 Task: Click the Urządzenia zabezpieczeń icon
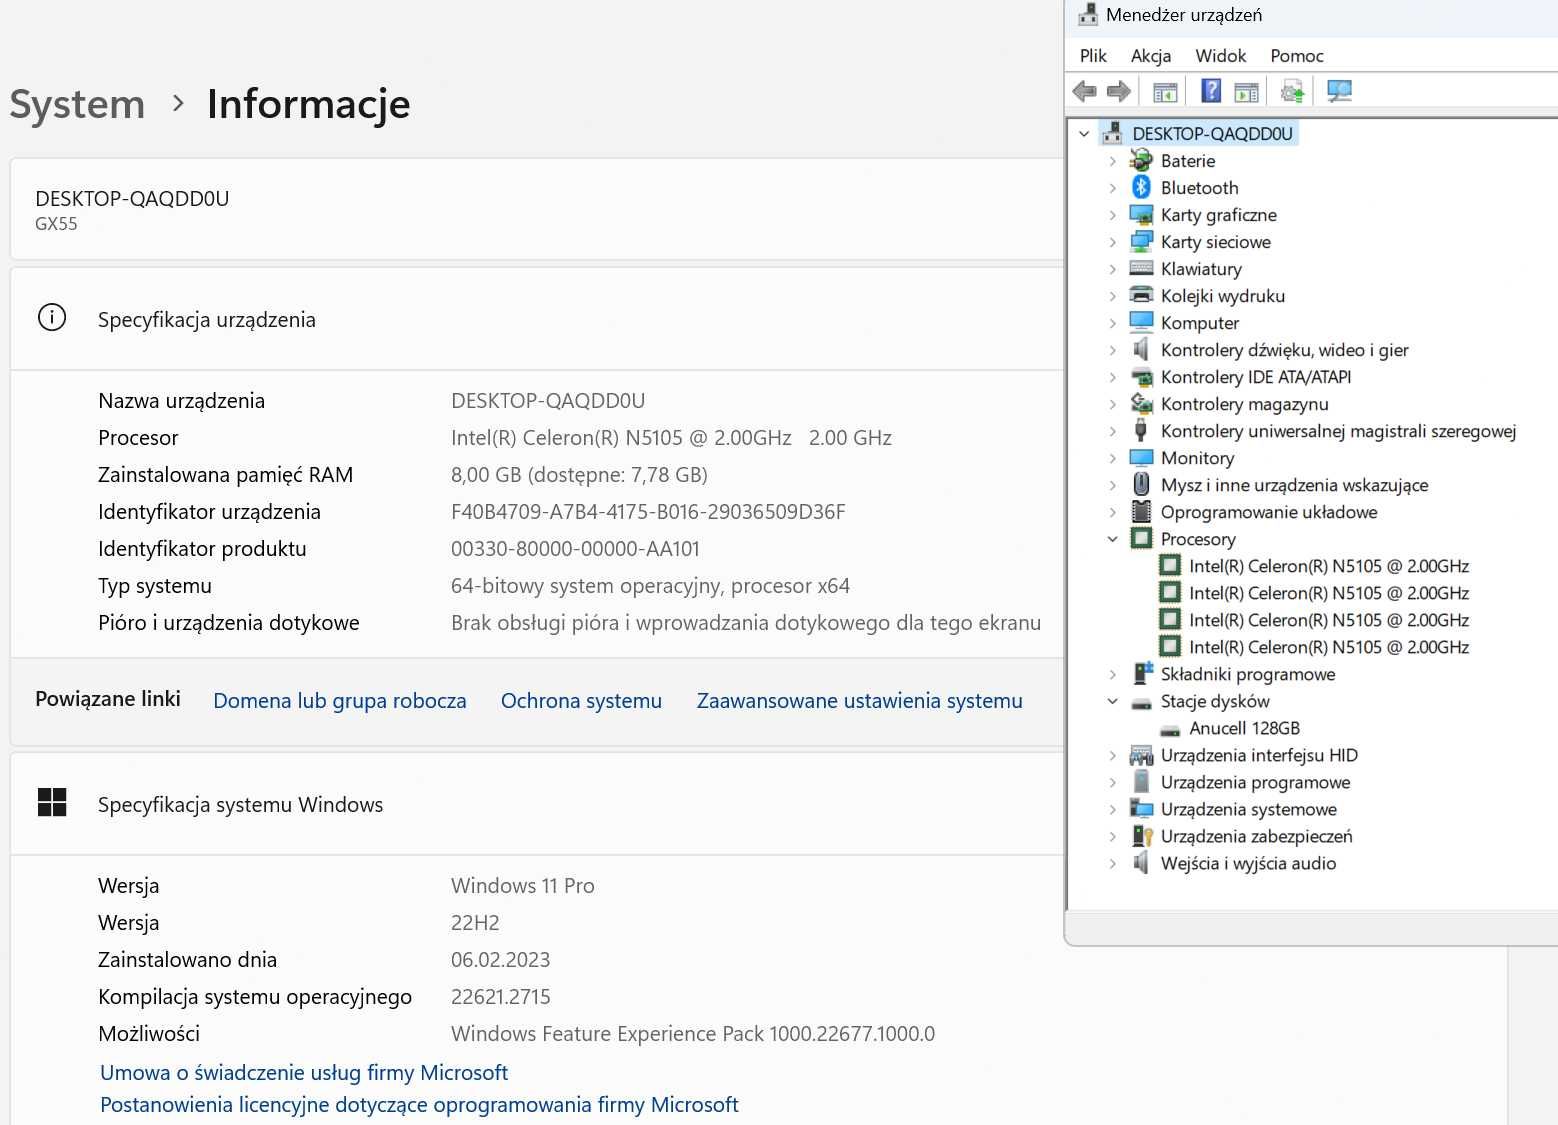pyautogui.click(x=1141, y=835)
